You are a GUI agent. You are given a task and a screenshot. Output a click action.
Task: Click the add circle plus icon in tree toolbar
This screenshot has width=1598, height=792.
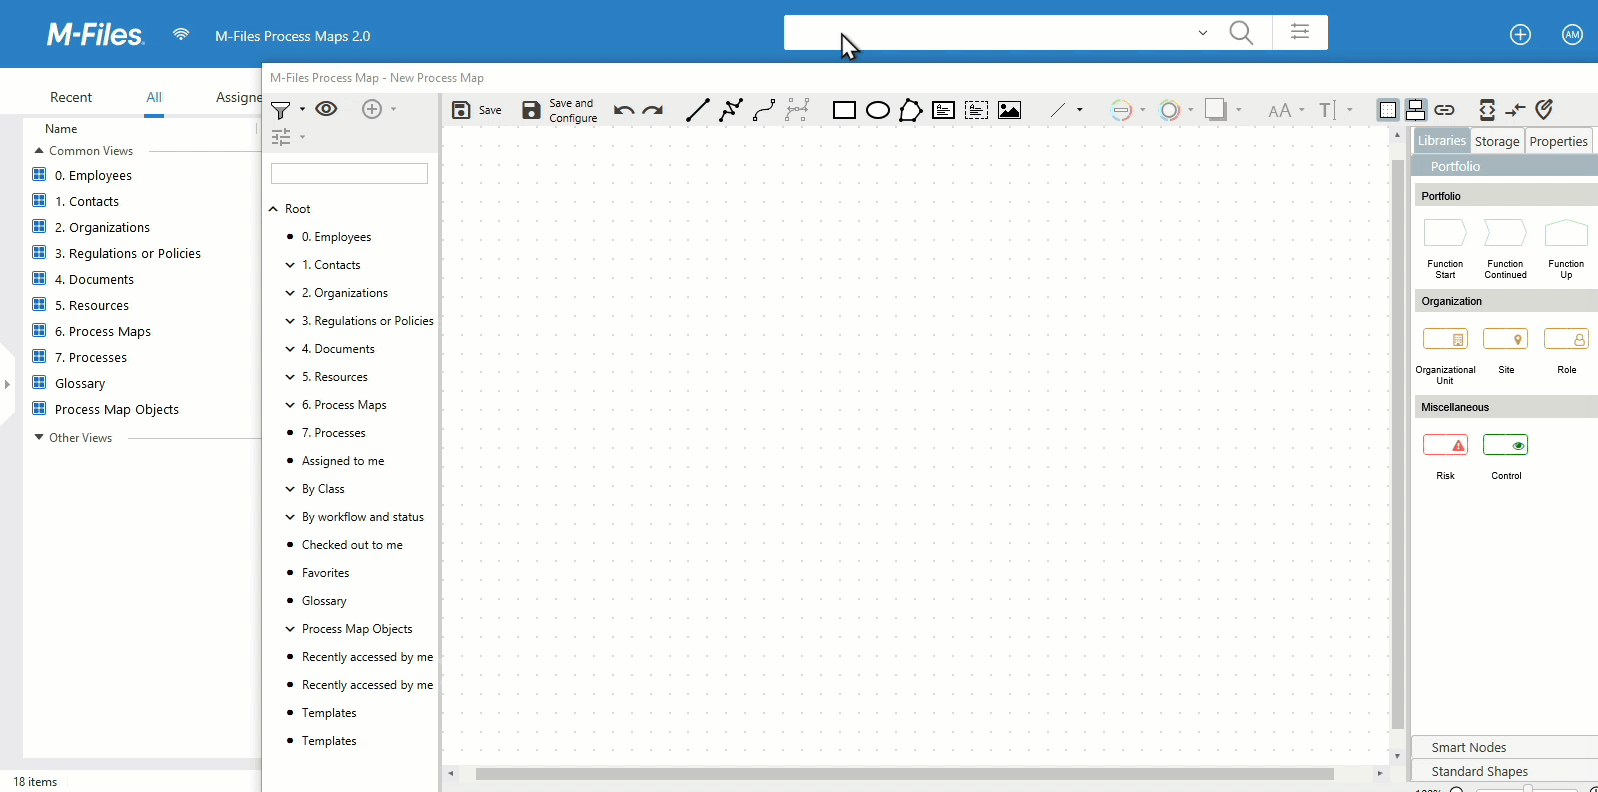click(x=372, y=109)
